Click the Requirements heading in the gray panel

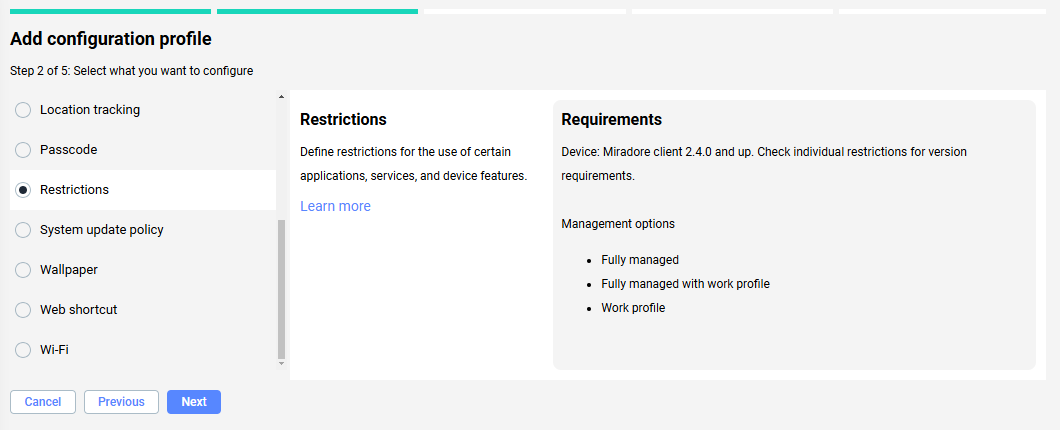point(611,120)
